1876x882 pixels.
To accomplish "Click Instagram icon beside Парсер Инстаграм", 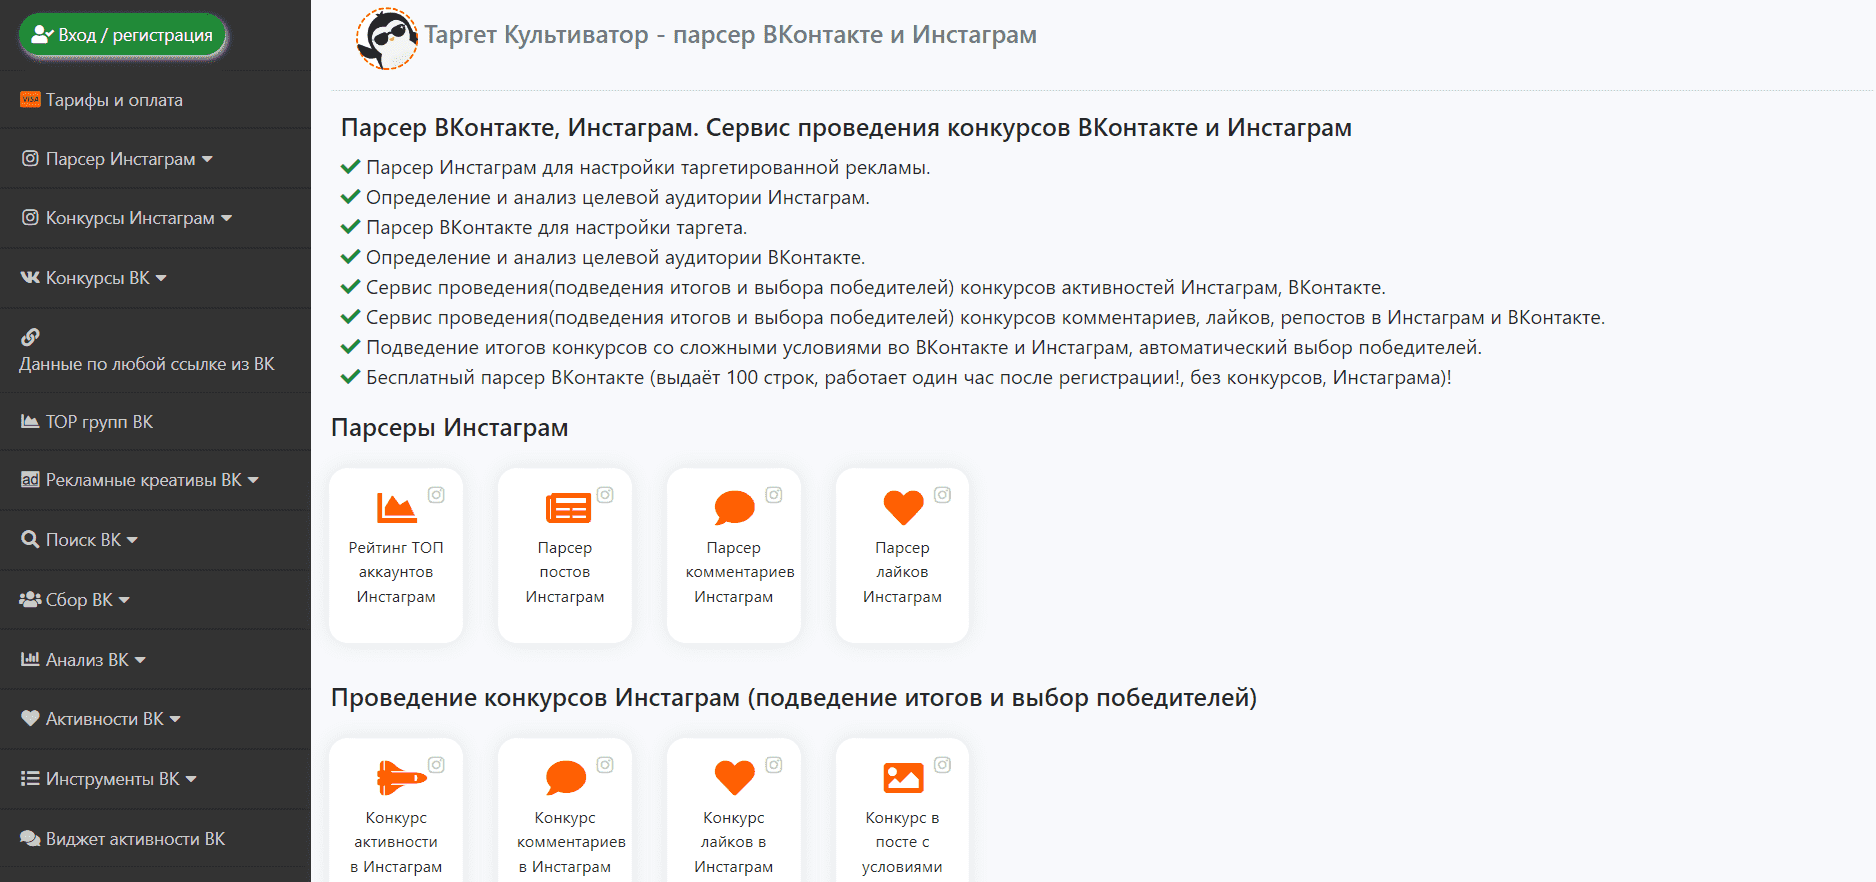I will (31, 158).
